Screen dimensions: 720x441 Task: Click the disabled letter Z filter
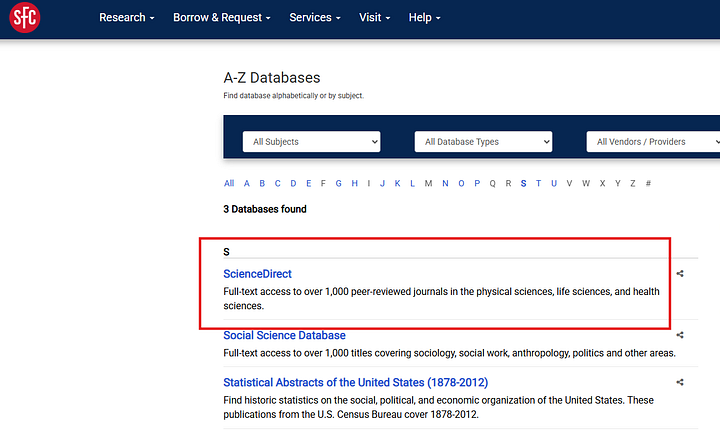click(633, 183)
